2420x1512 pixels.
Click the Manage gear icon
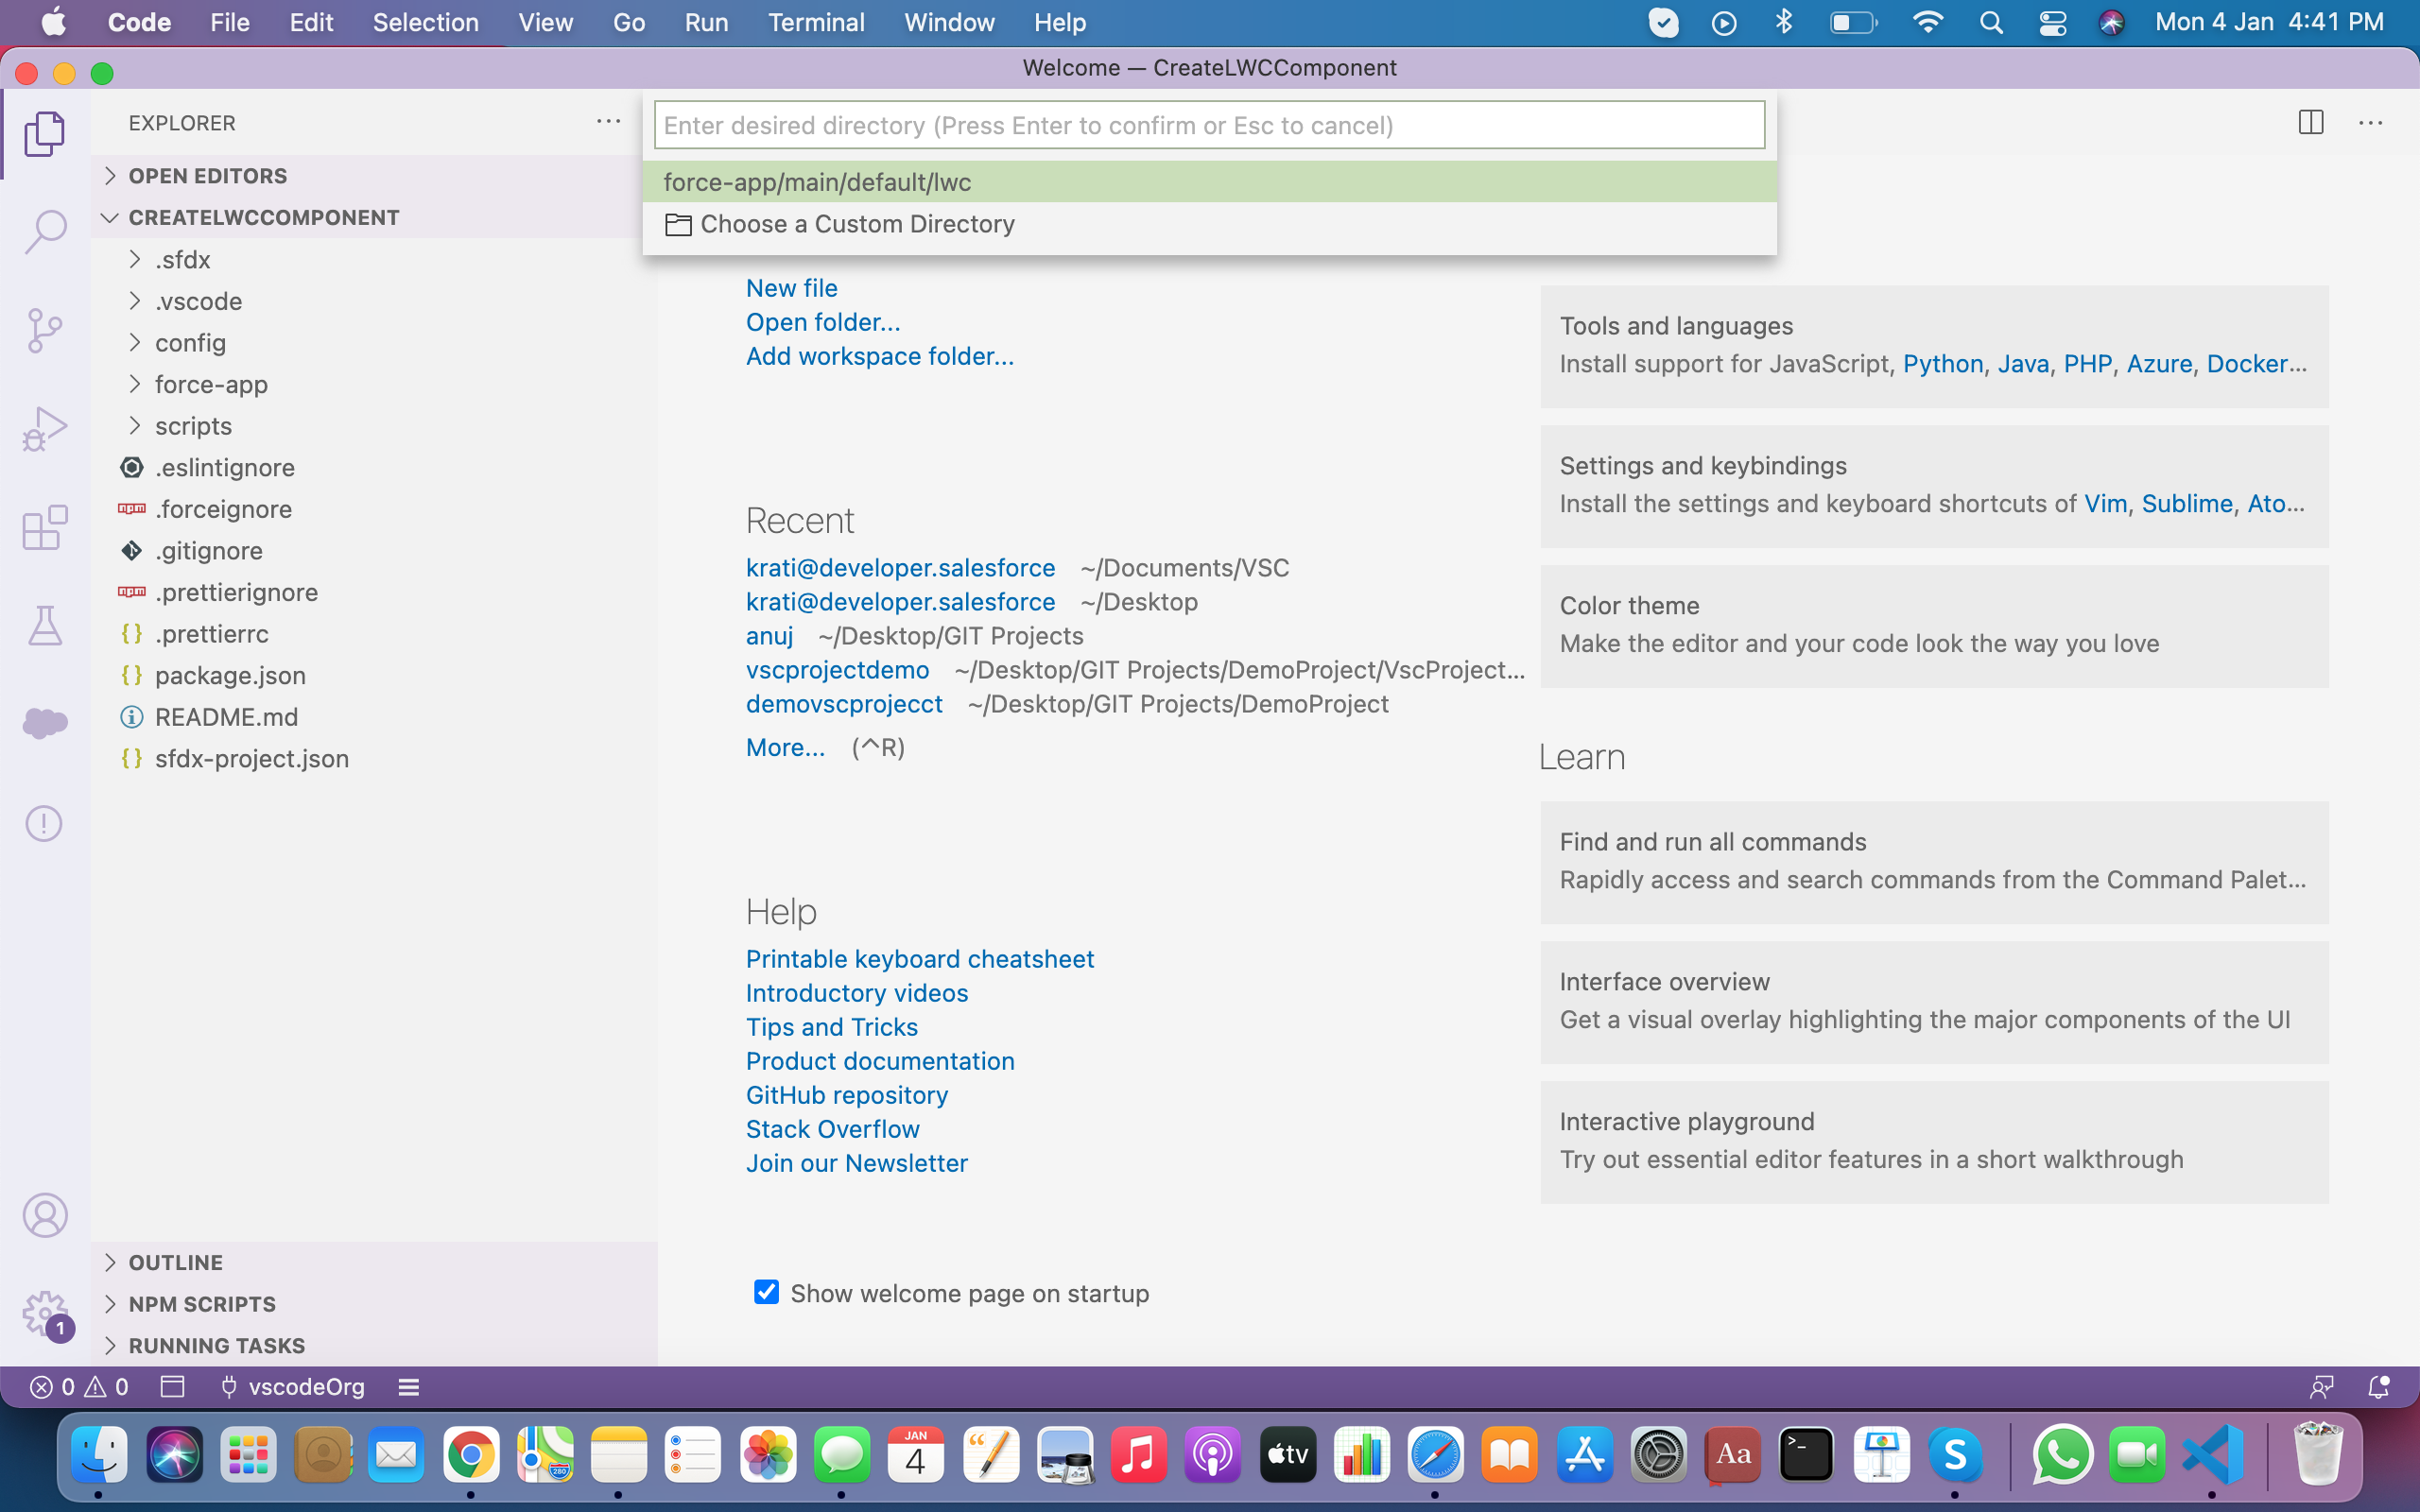[45, 1312]
